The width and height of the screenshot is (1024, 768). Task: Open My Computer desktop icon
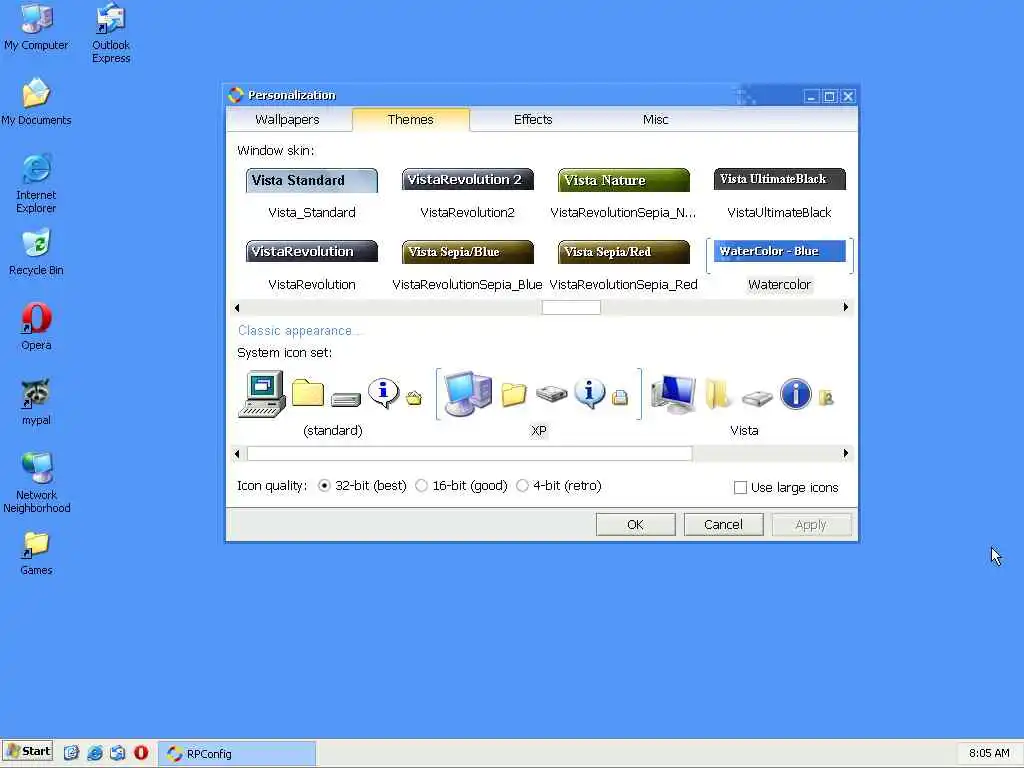click(36, 27)
